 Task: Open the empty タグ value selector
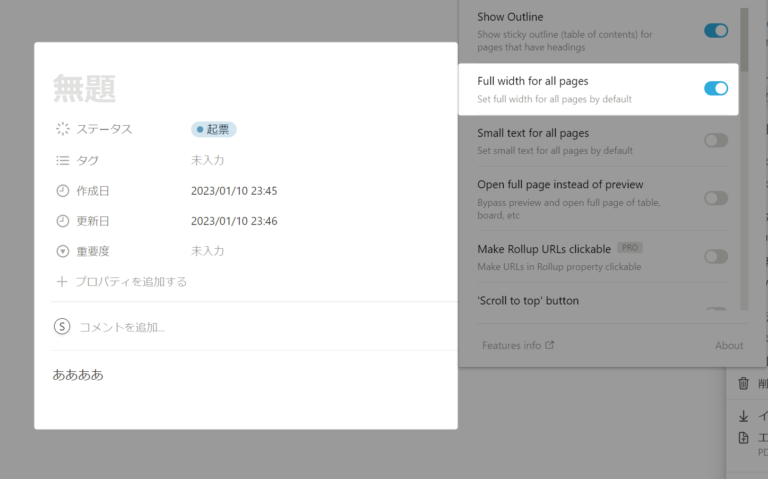(208, 160)
